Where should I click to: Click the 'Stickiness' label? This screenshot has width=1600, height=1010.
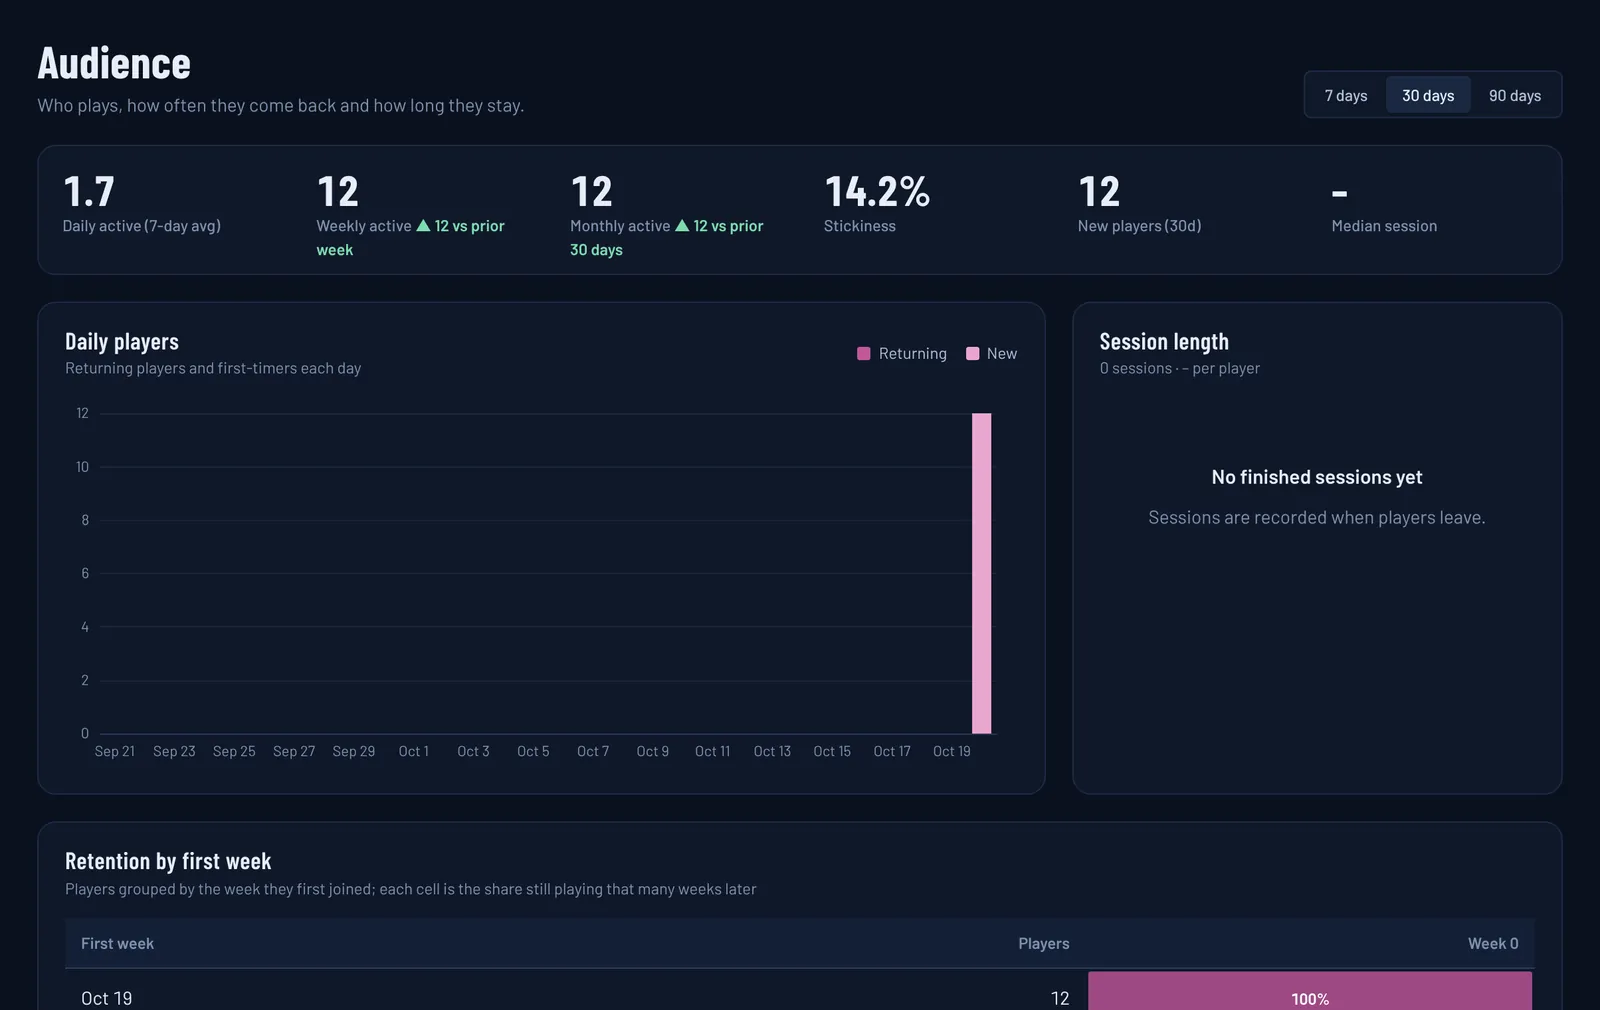pyautogui.click(x=860, y=226)
